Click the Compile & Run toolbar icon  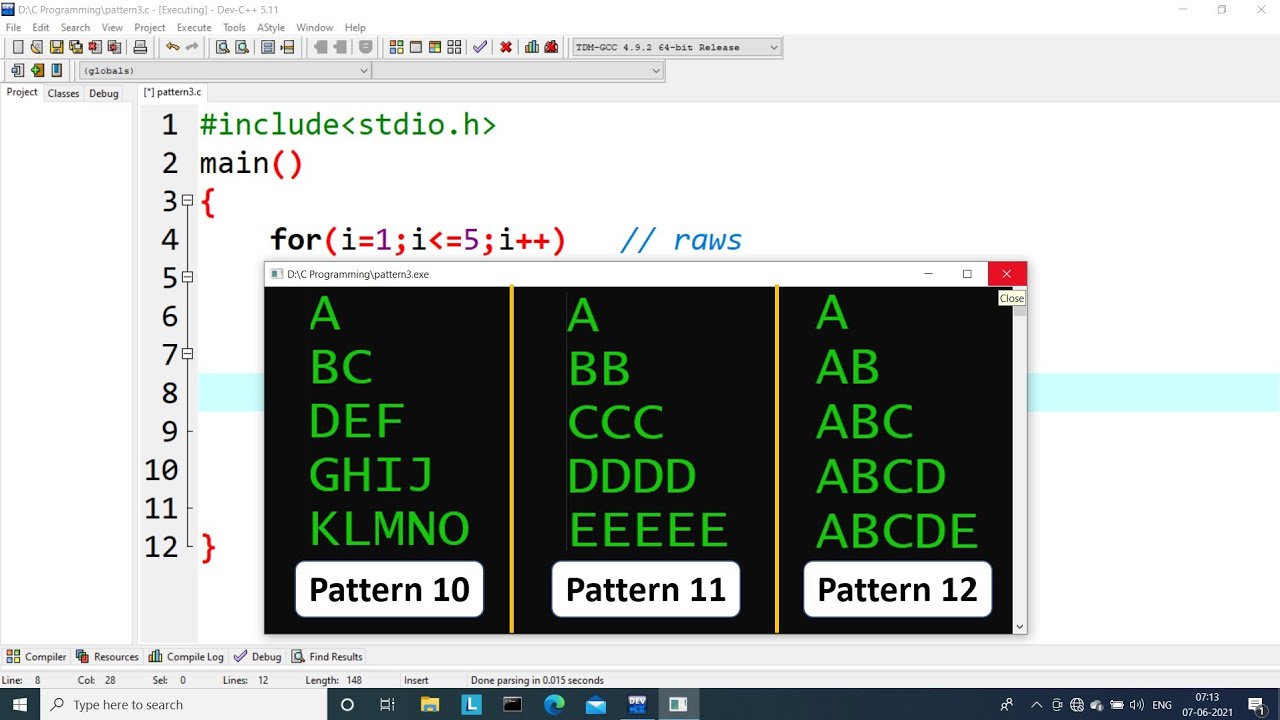(435, 47)
